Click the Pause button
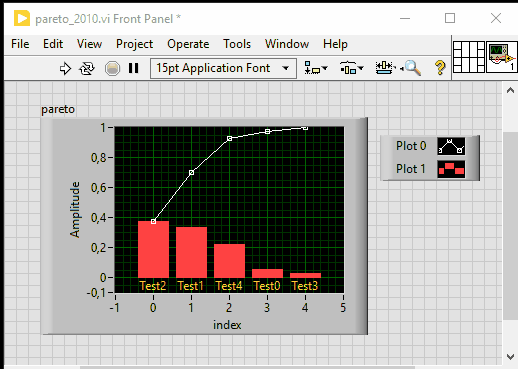The width and height of the screenshot is (518, 369). coord(134,68)
